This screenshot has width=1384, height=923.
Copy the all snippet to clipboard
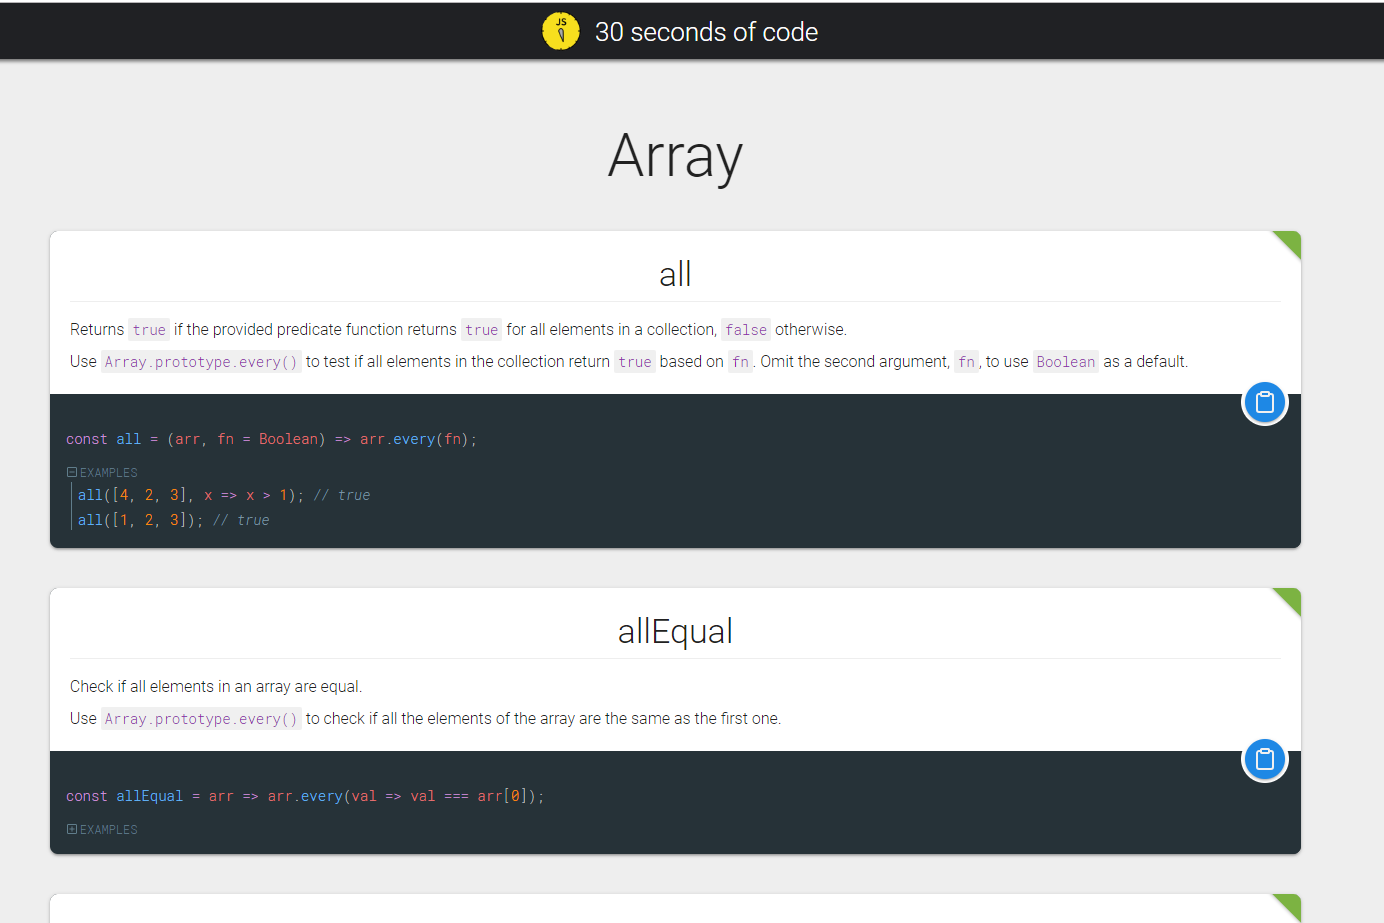1265,402
